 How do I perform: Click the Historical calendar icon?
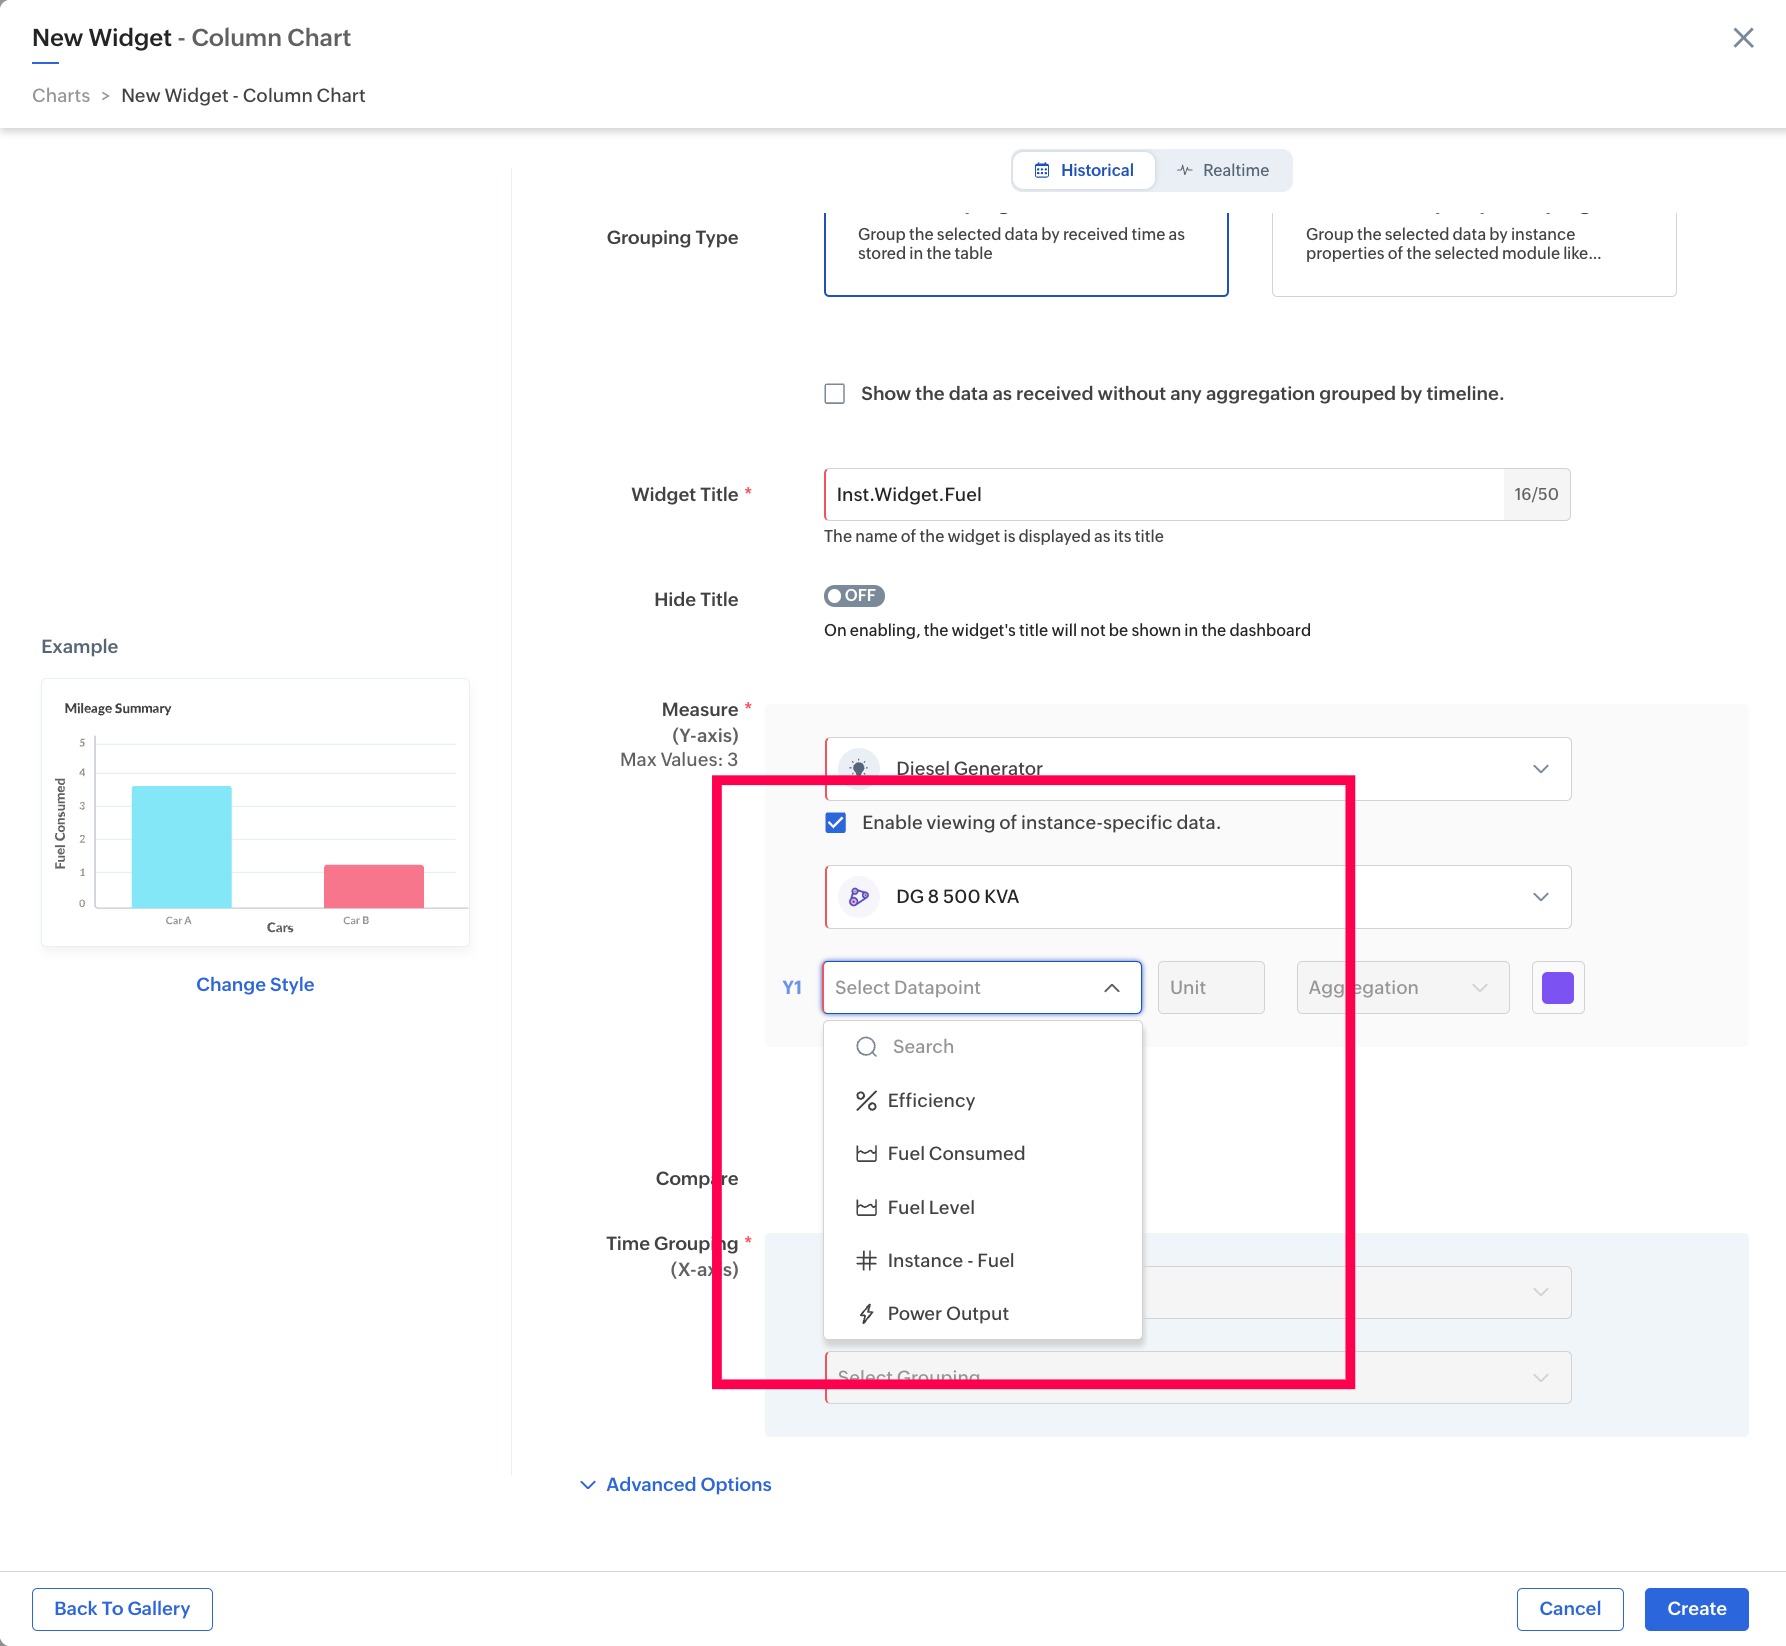(1042, 170)
